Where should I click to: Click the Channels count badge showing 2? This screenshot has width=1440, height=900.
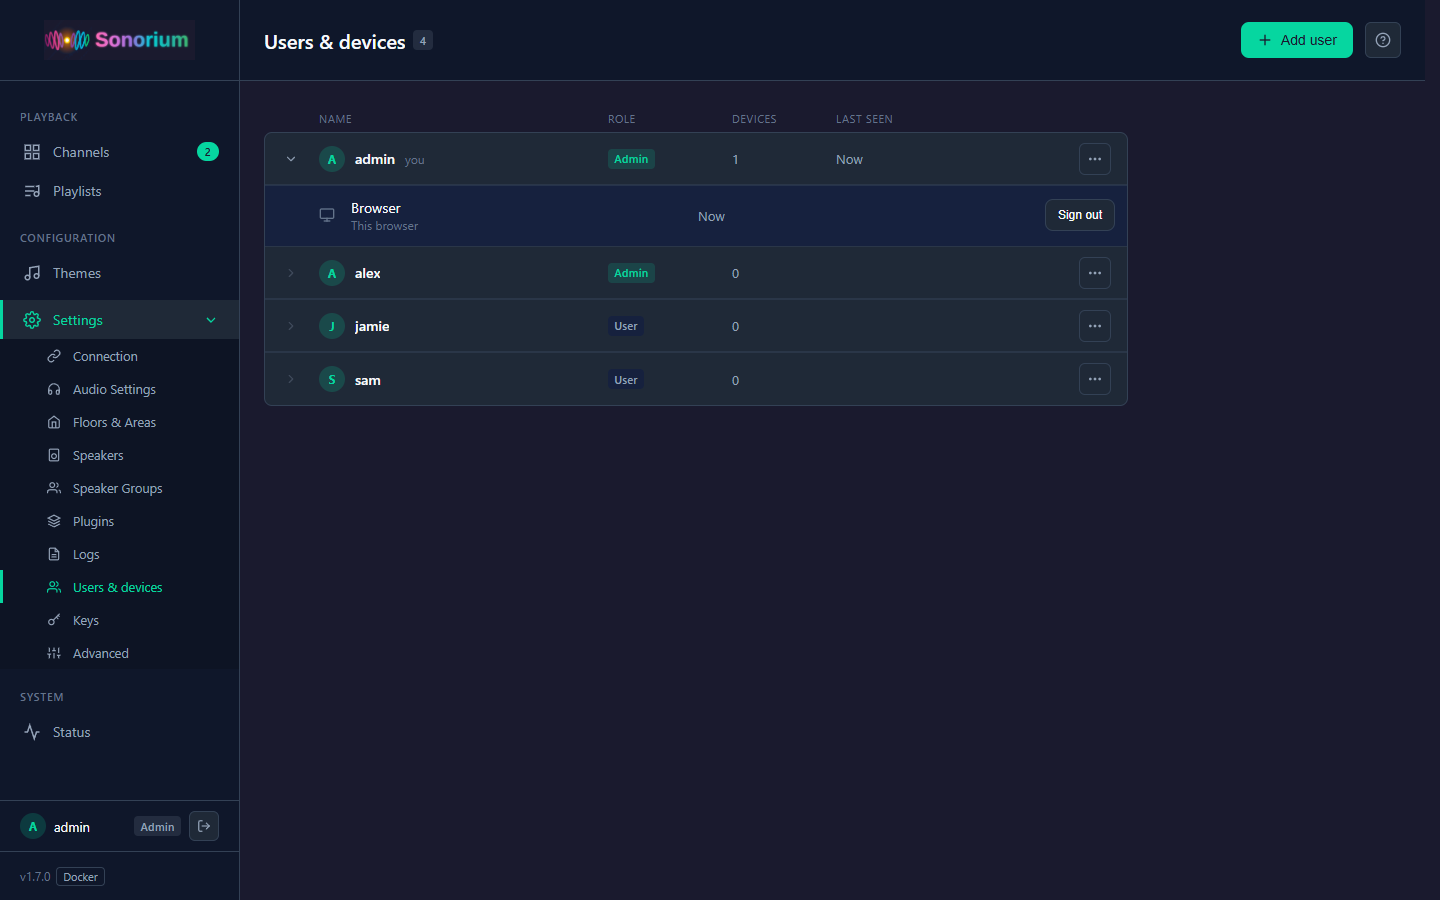click(x=208, y=152)
